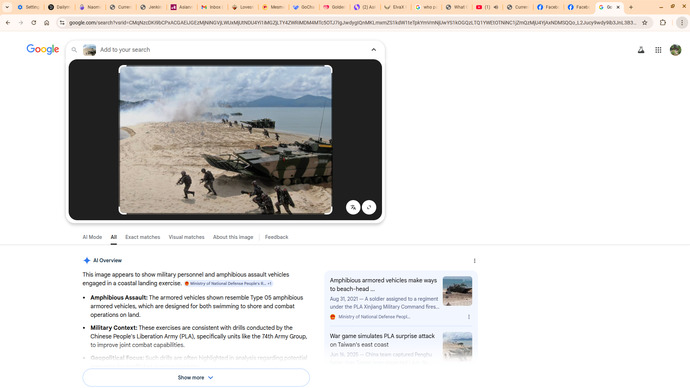This screenshot has width=690, height=388.
Task: Click the AI Overview sparkle icon
Action: pos(87,260)
